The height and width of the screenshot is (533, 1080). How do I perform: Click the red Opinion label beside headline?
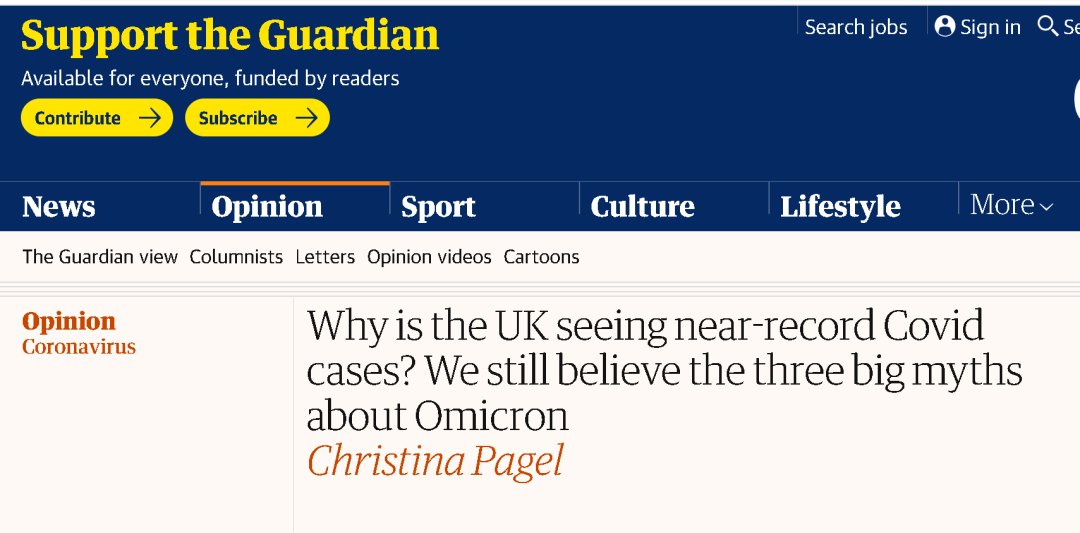pyautogui.click(x=69, y=321)
